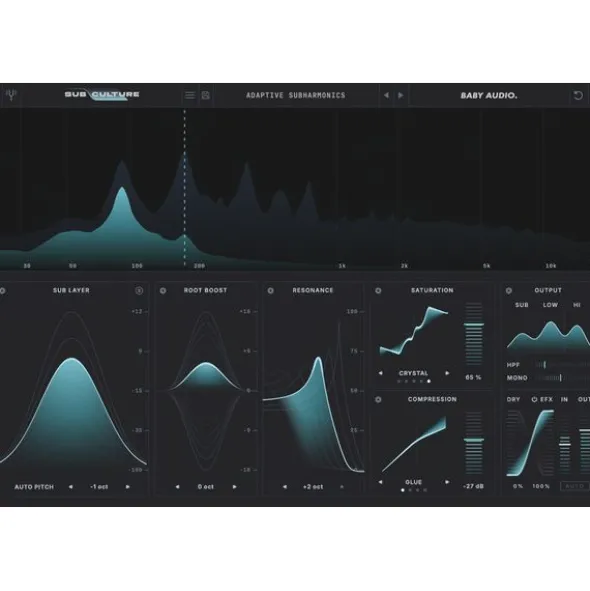Viewport: 590px width, 591px height.
Task: Select previous saturation type before Crystal
Action: 380,373
